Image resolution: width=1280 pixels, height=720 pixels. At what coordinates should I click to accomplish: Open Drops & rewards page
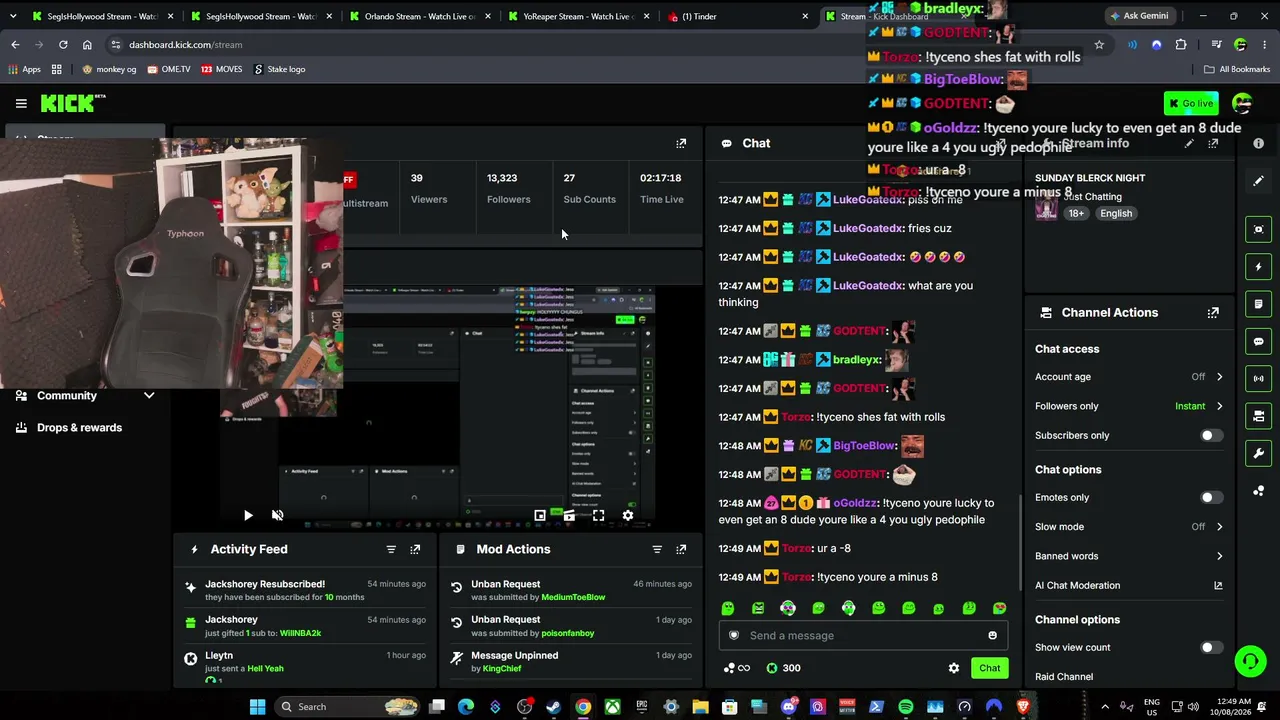(x=79, y=428)
